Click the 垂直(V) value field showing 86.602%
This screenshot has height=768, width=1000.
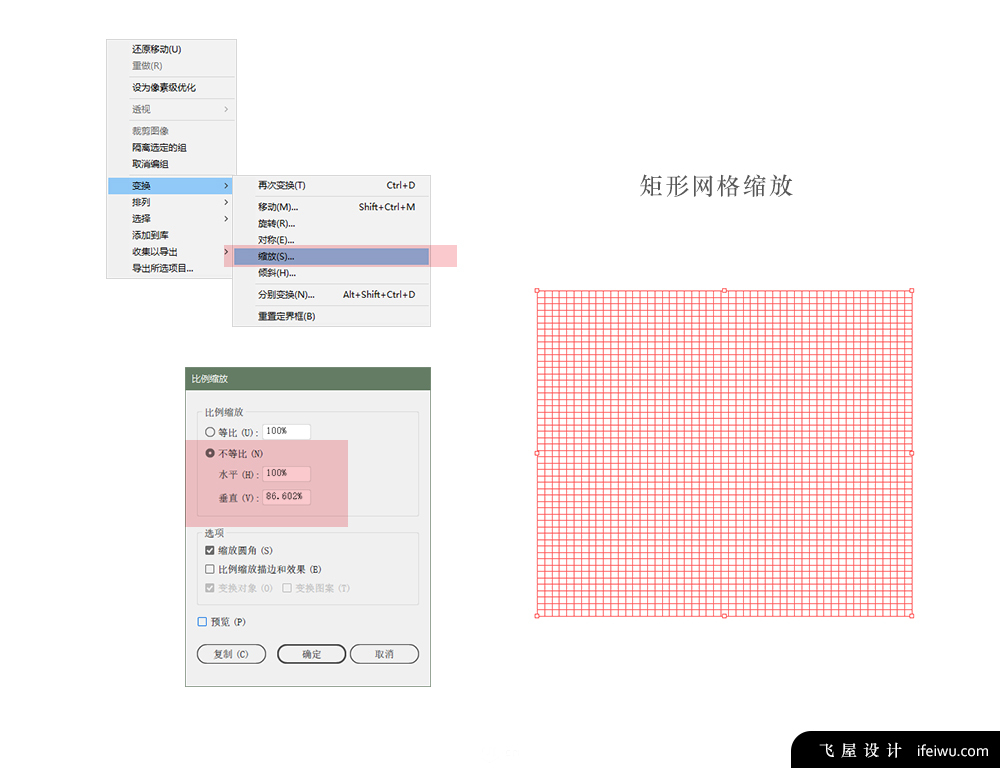[286, 497]
